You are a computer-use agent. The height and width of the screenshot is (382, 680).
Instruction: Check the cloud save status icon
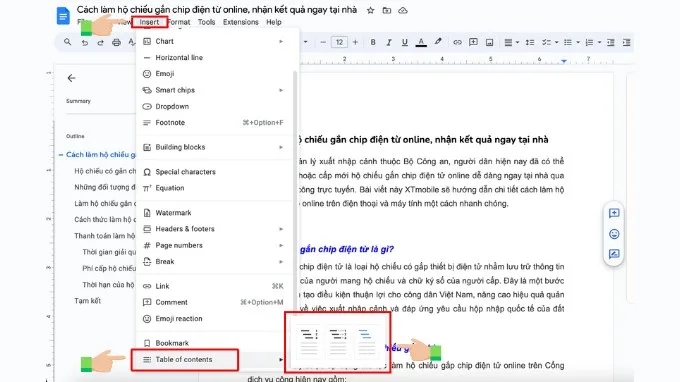pos(403,10)
